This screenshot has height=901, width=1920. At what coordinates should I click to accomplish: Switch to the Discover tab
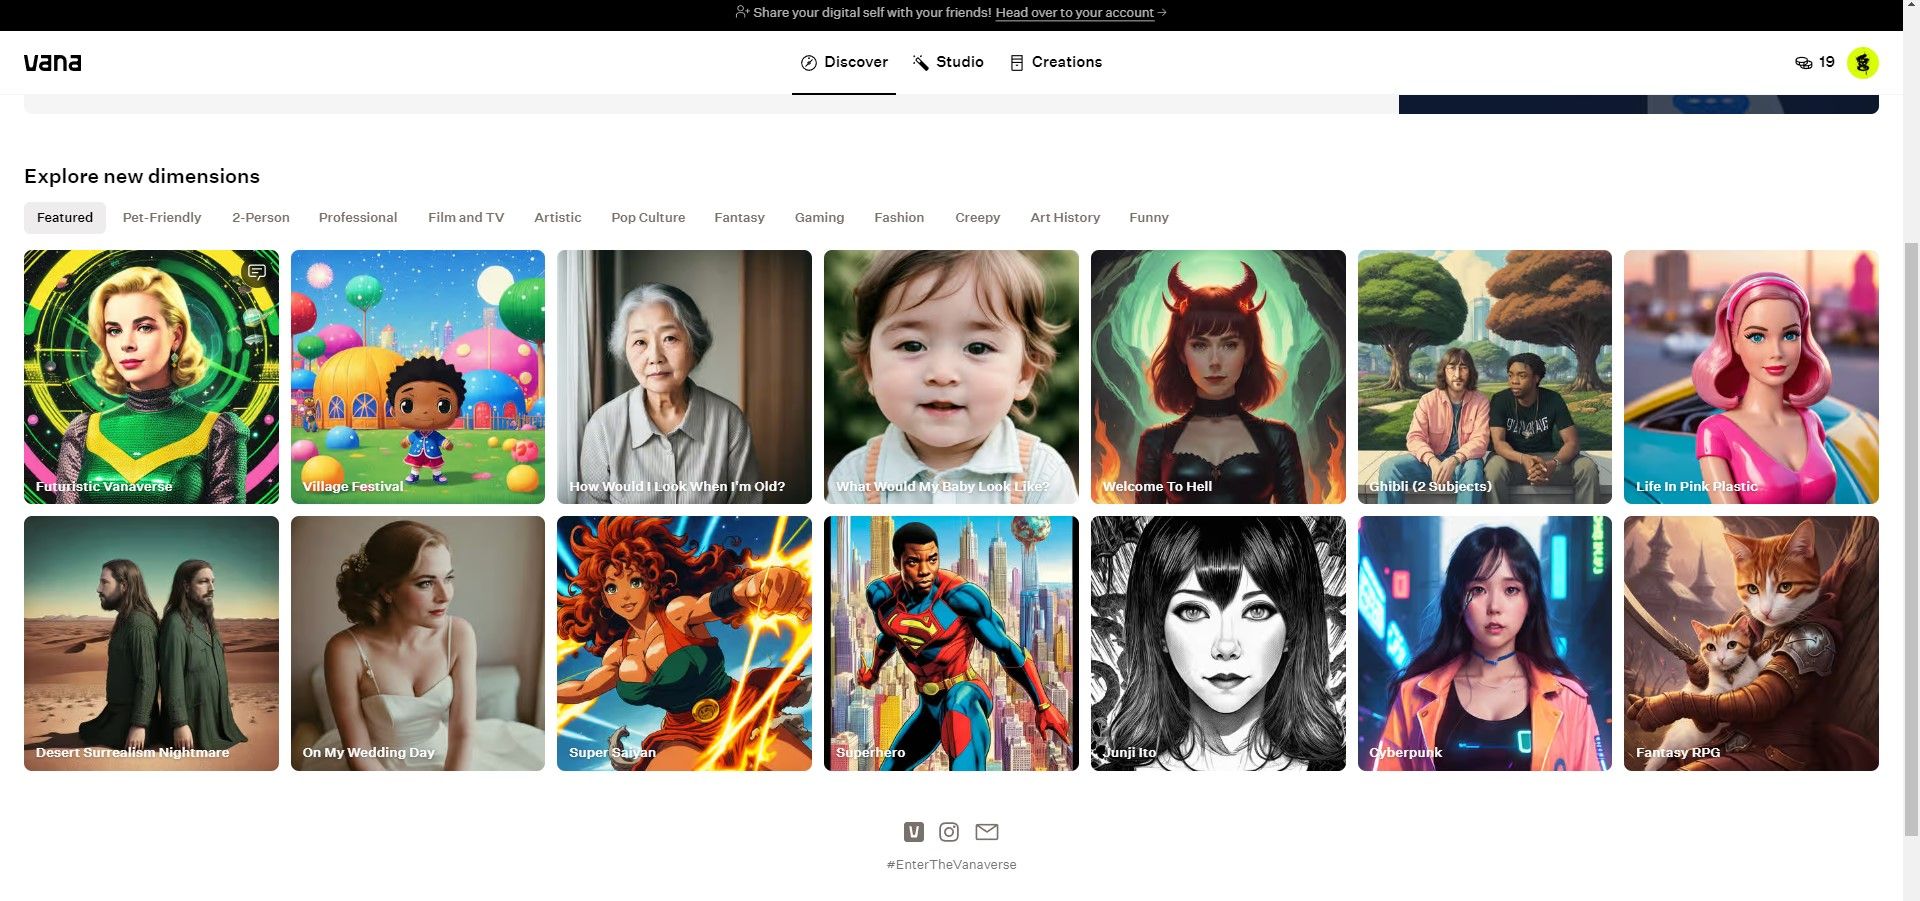click(x=844, y=62)
